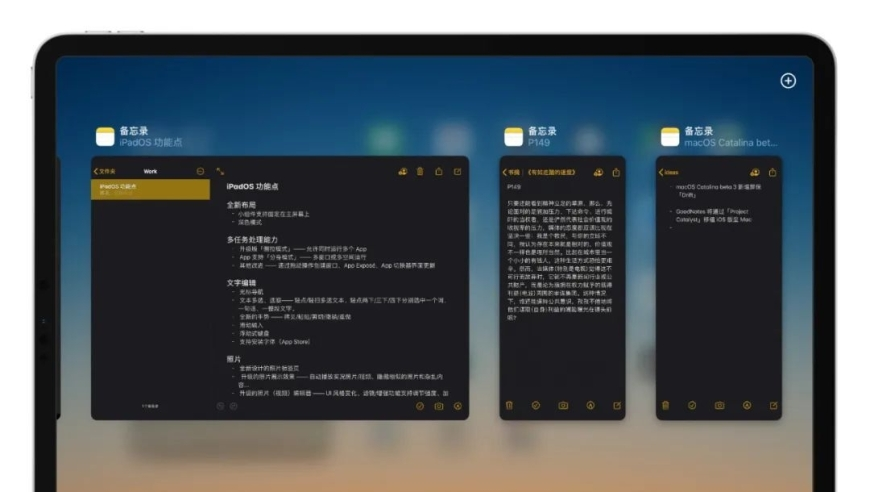Image resolution: width=870 pixels, height=492 pixels.
Task: Tap add-people icon in macOS Catalina window
Action: pyautogui.click(x=755, y=173)
